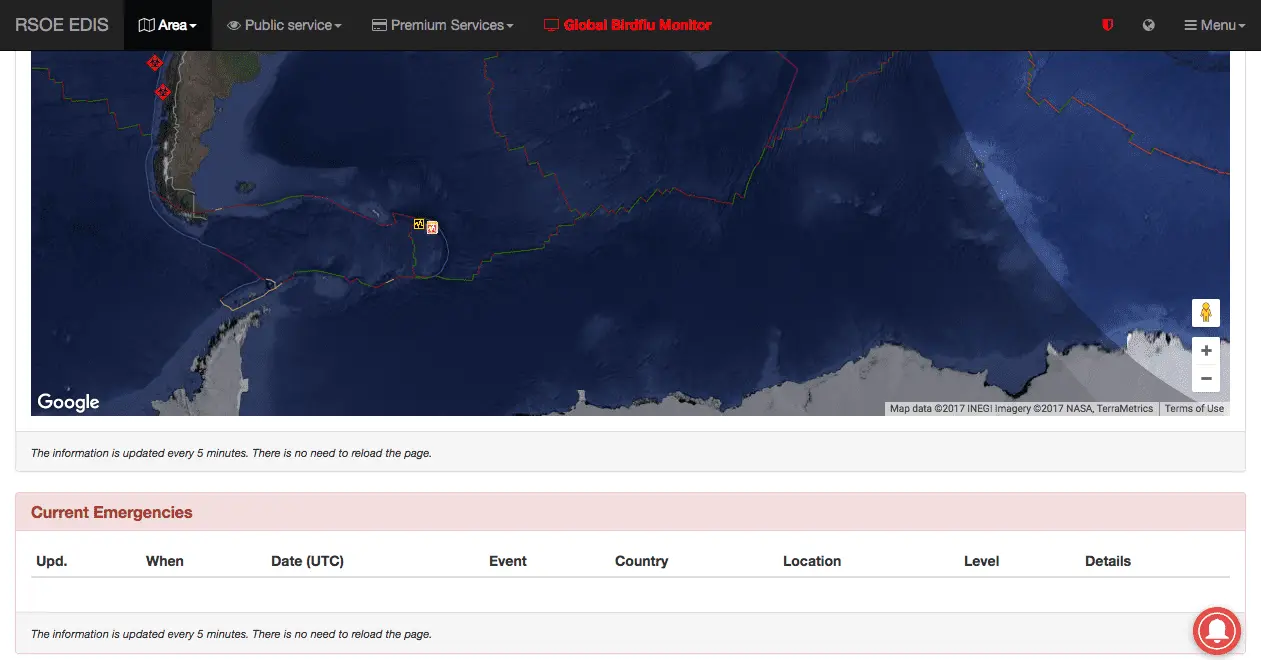Click the Google logo on the map
Viewport: 1261px width, 660px height.
click(x=68, y=402)
